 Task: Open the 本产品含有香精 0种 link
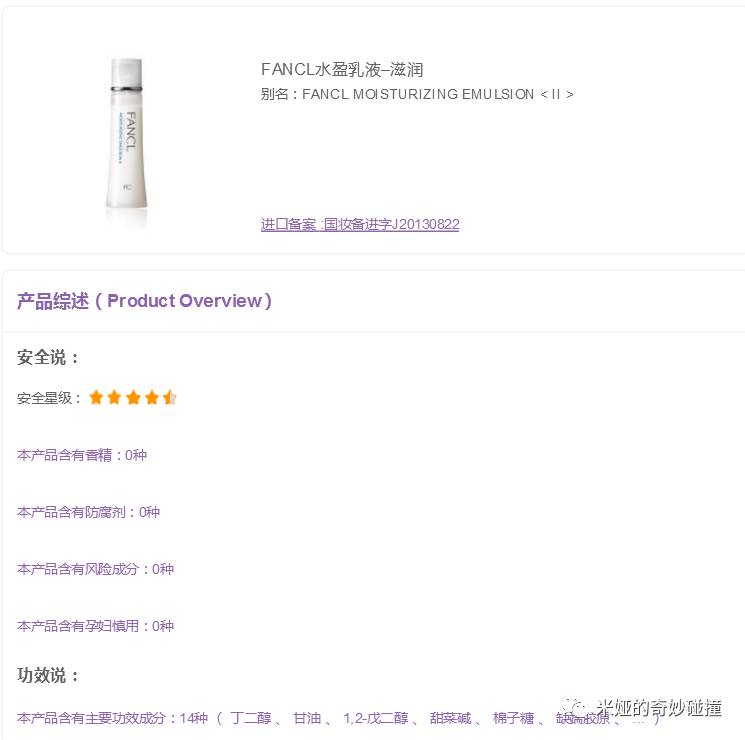(82, 455)
